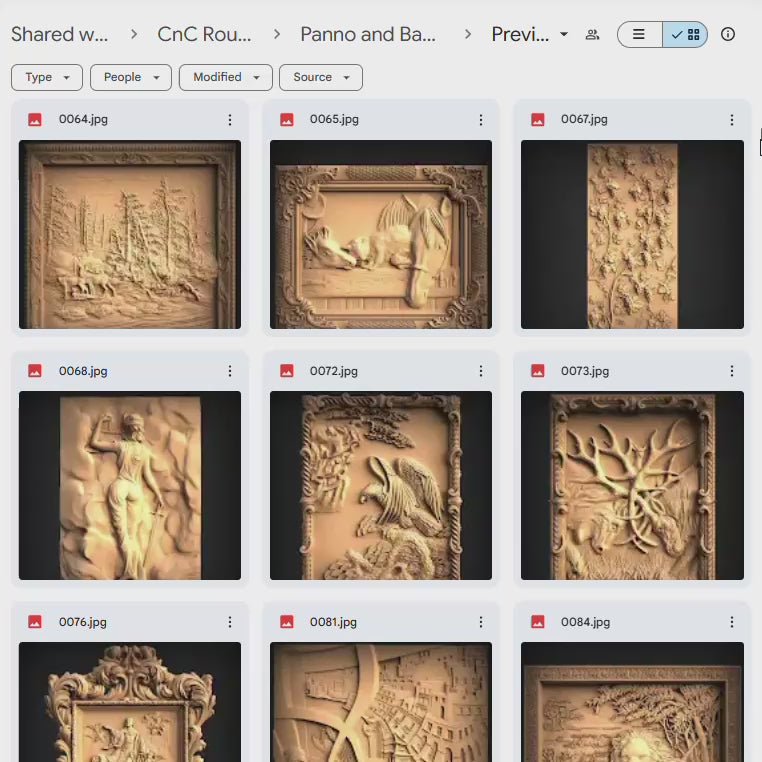
Task: Open more actions for 0065.jpg
Action: [481, 120]
